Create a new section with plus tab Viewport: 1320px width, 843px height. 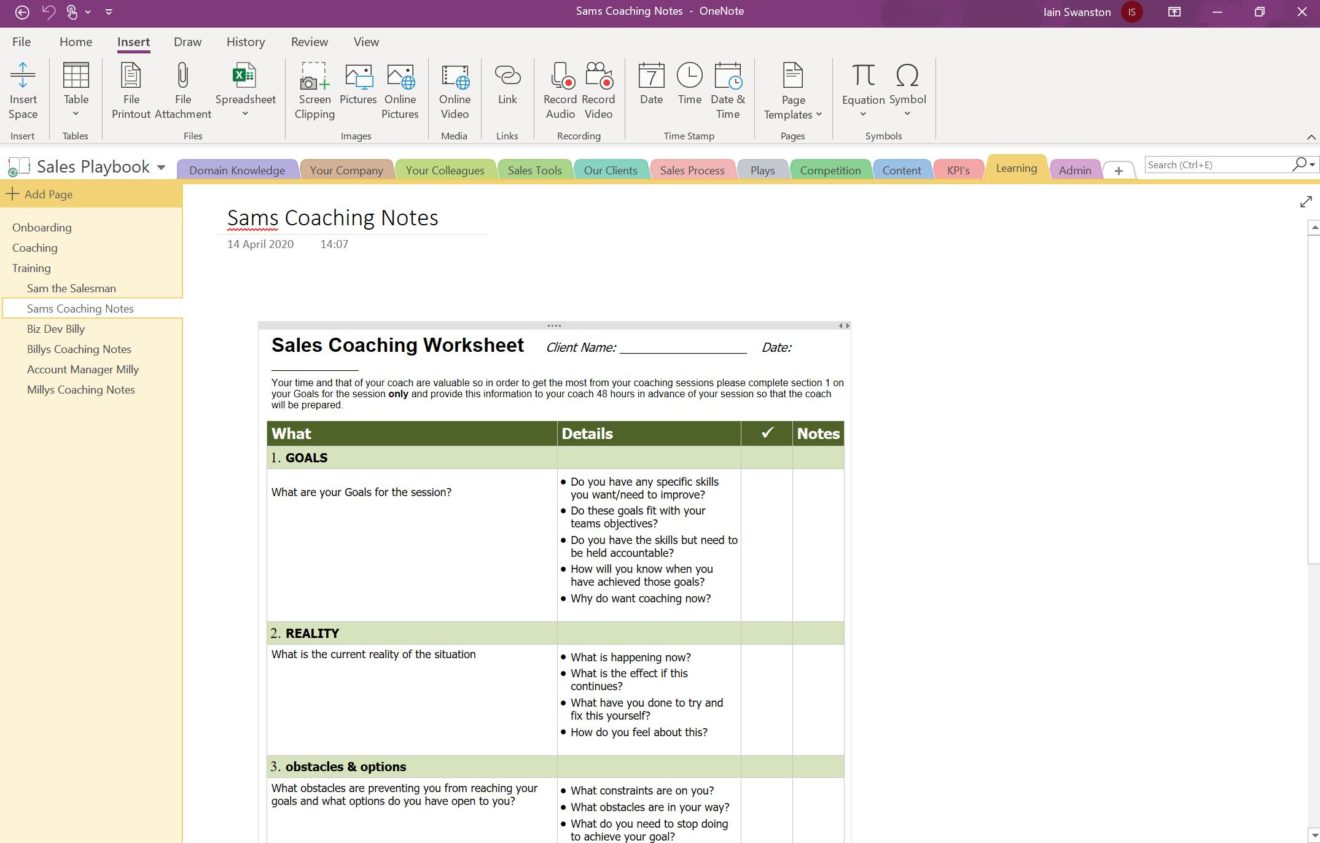tap(1119, 171)
